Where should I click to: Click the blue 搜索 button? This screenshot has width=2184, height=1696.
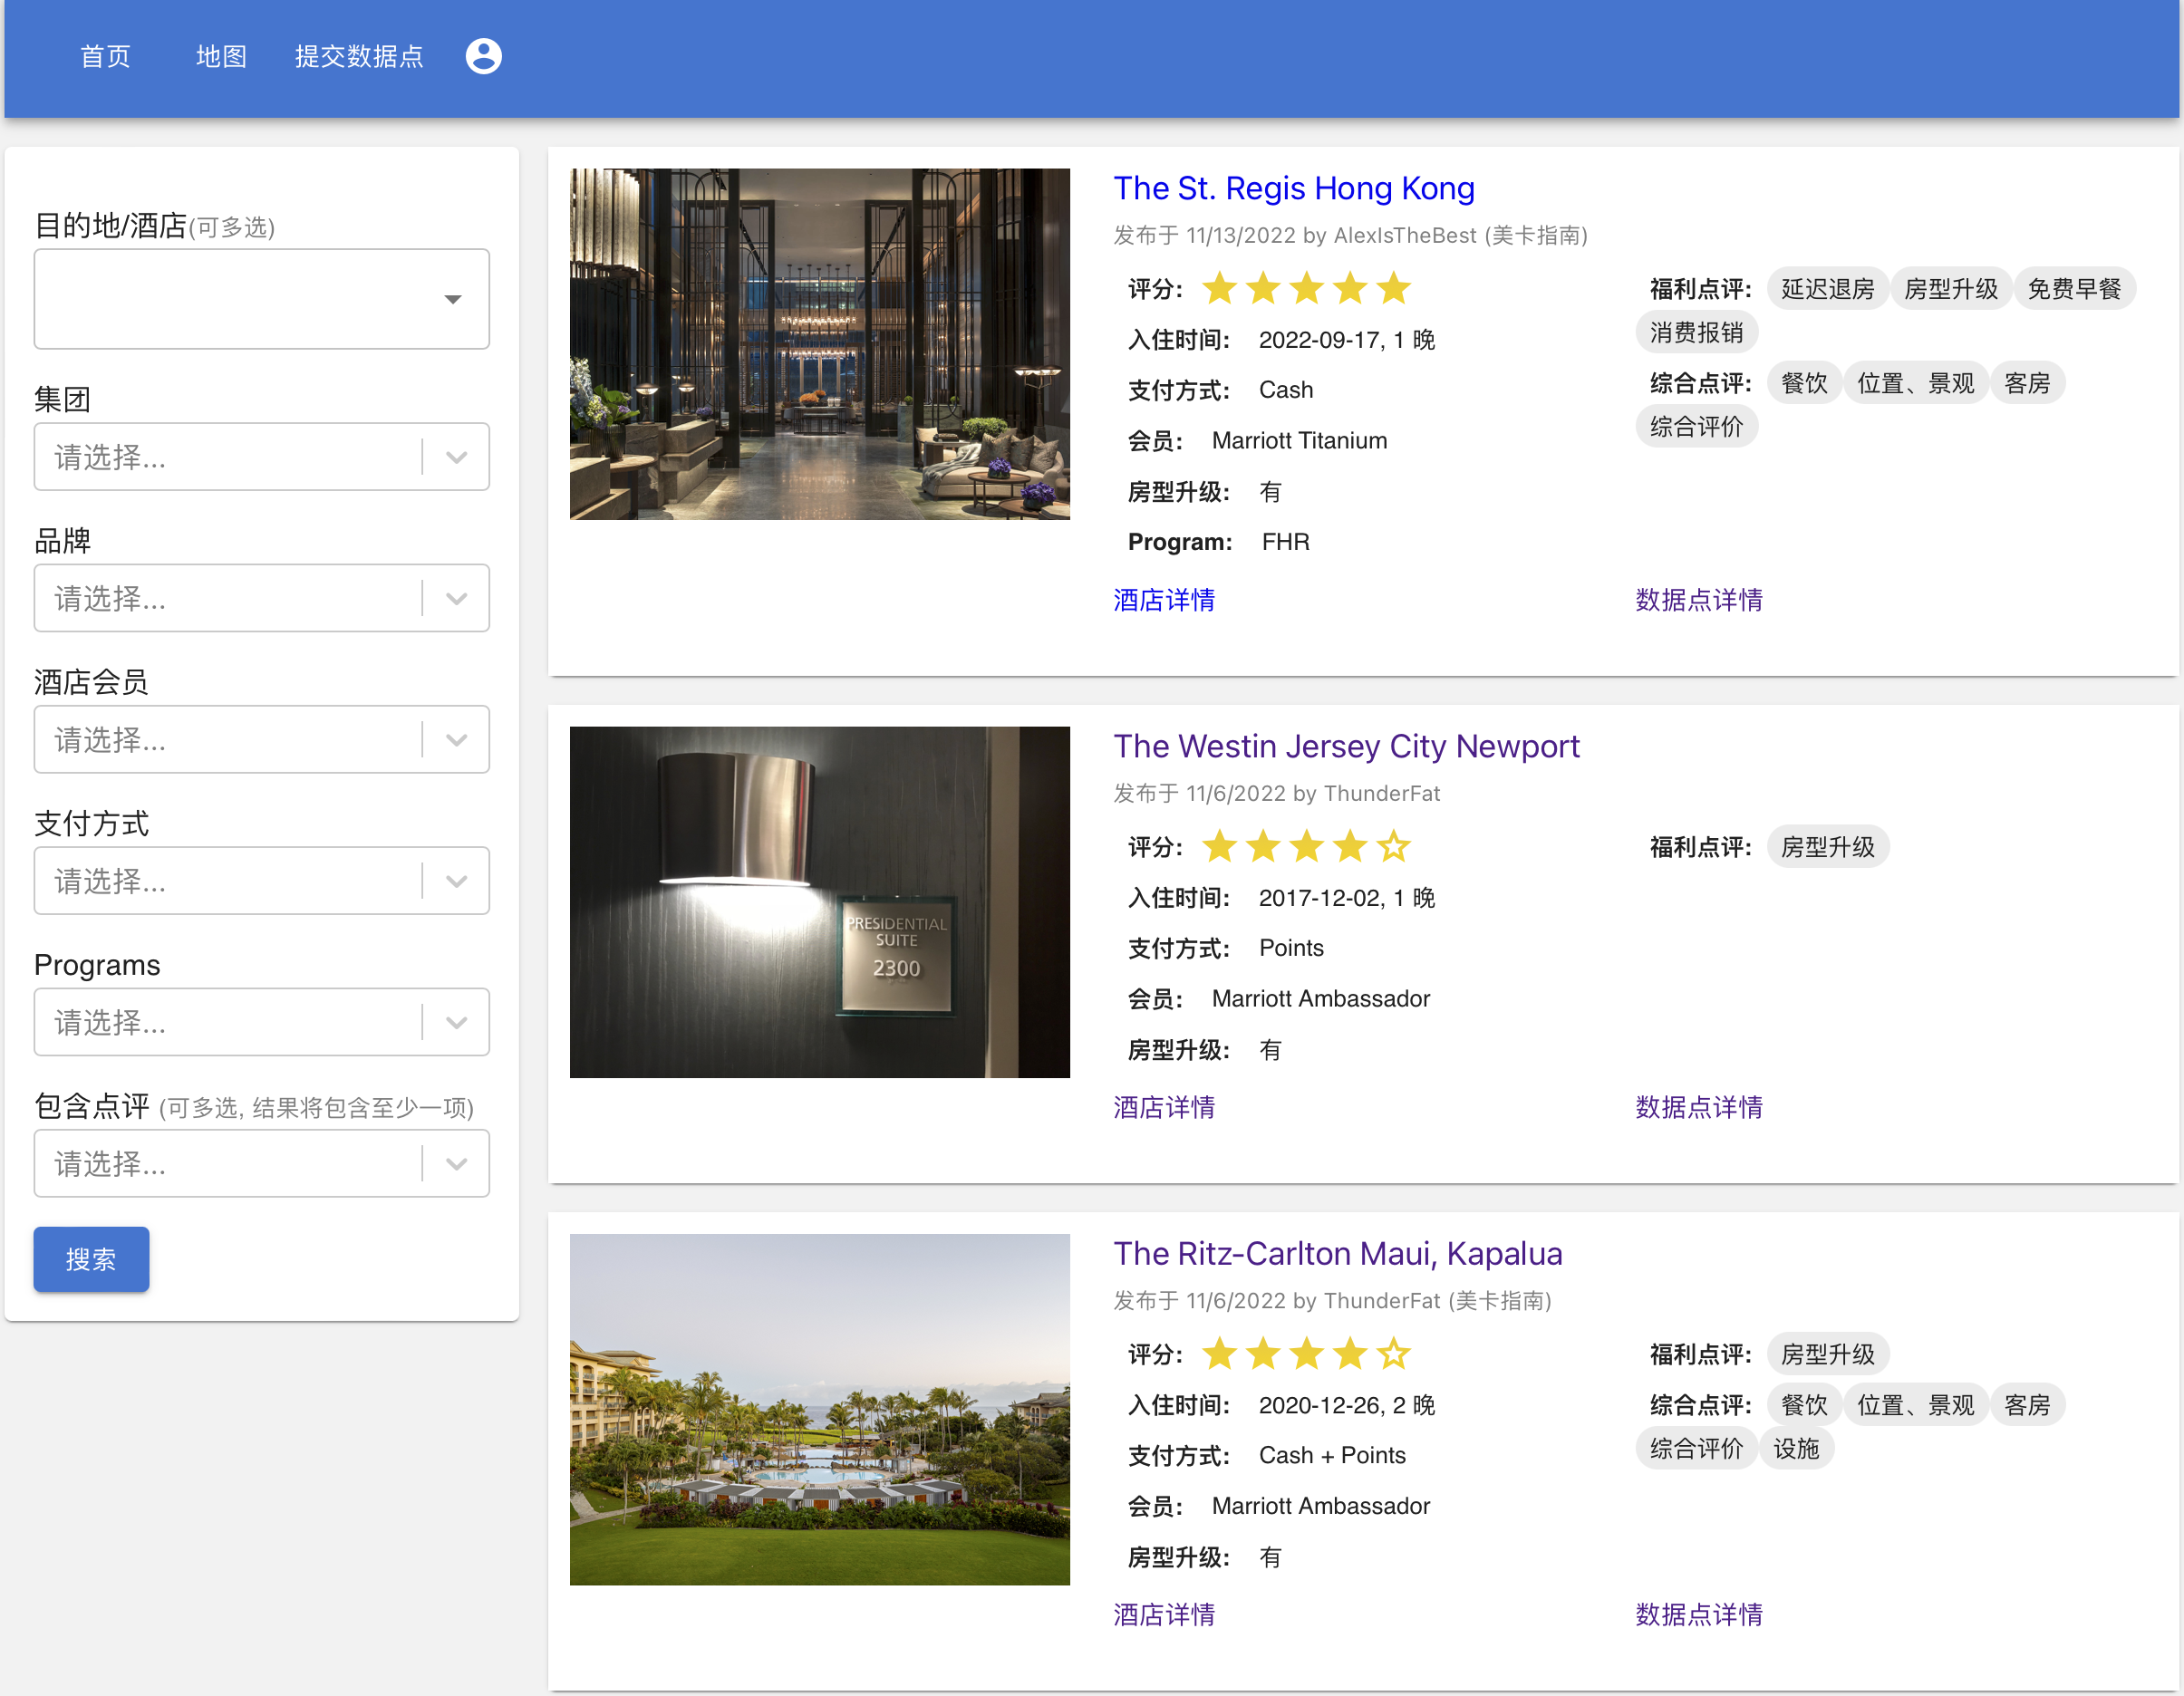(91, 1260)
